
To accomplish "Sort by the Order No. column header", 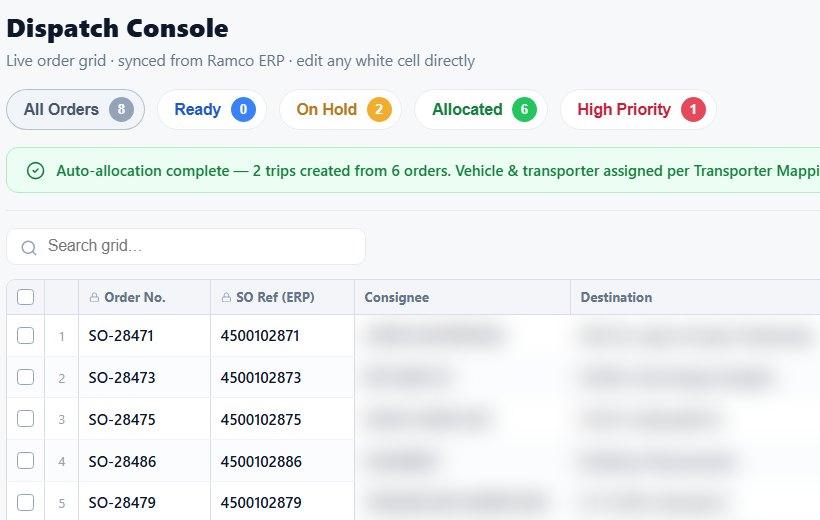I will coord(144,297).
